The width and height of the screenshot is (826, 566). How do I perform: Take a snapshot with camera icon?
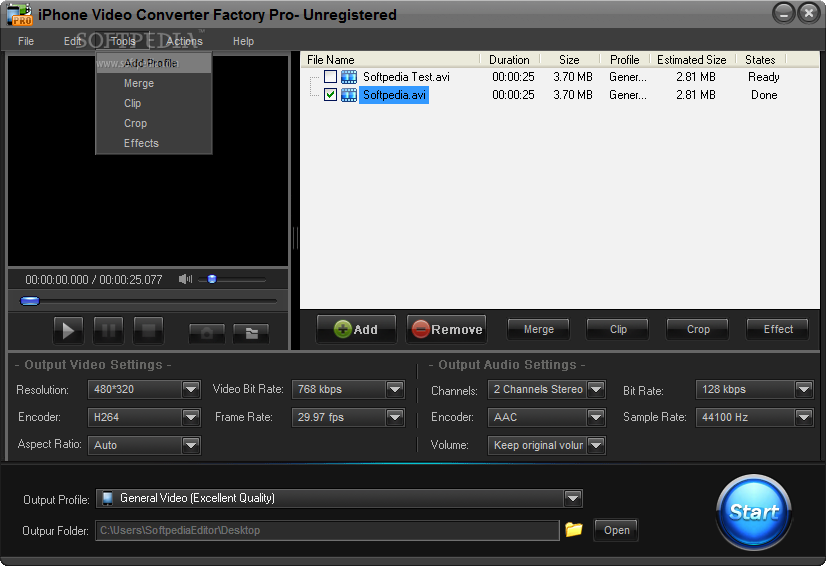tap(207, 333)
